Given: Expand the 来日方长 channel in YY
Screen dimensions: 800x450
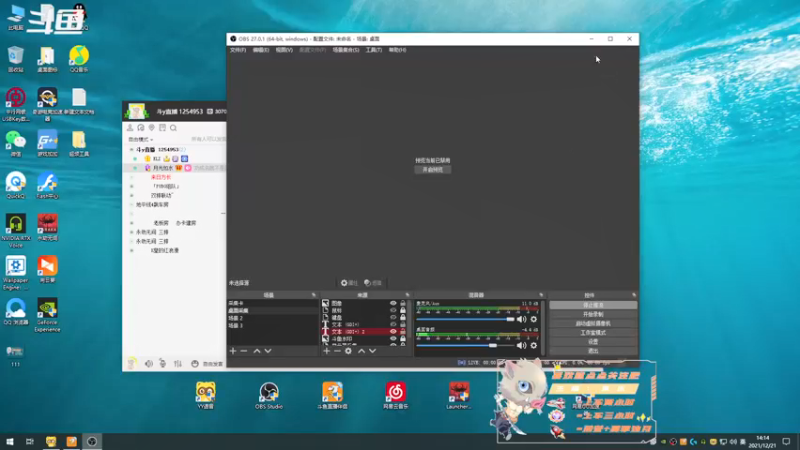Looking at the screenshot, I should (132, 177).
